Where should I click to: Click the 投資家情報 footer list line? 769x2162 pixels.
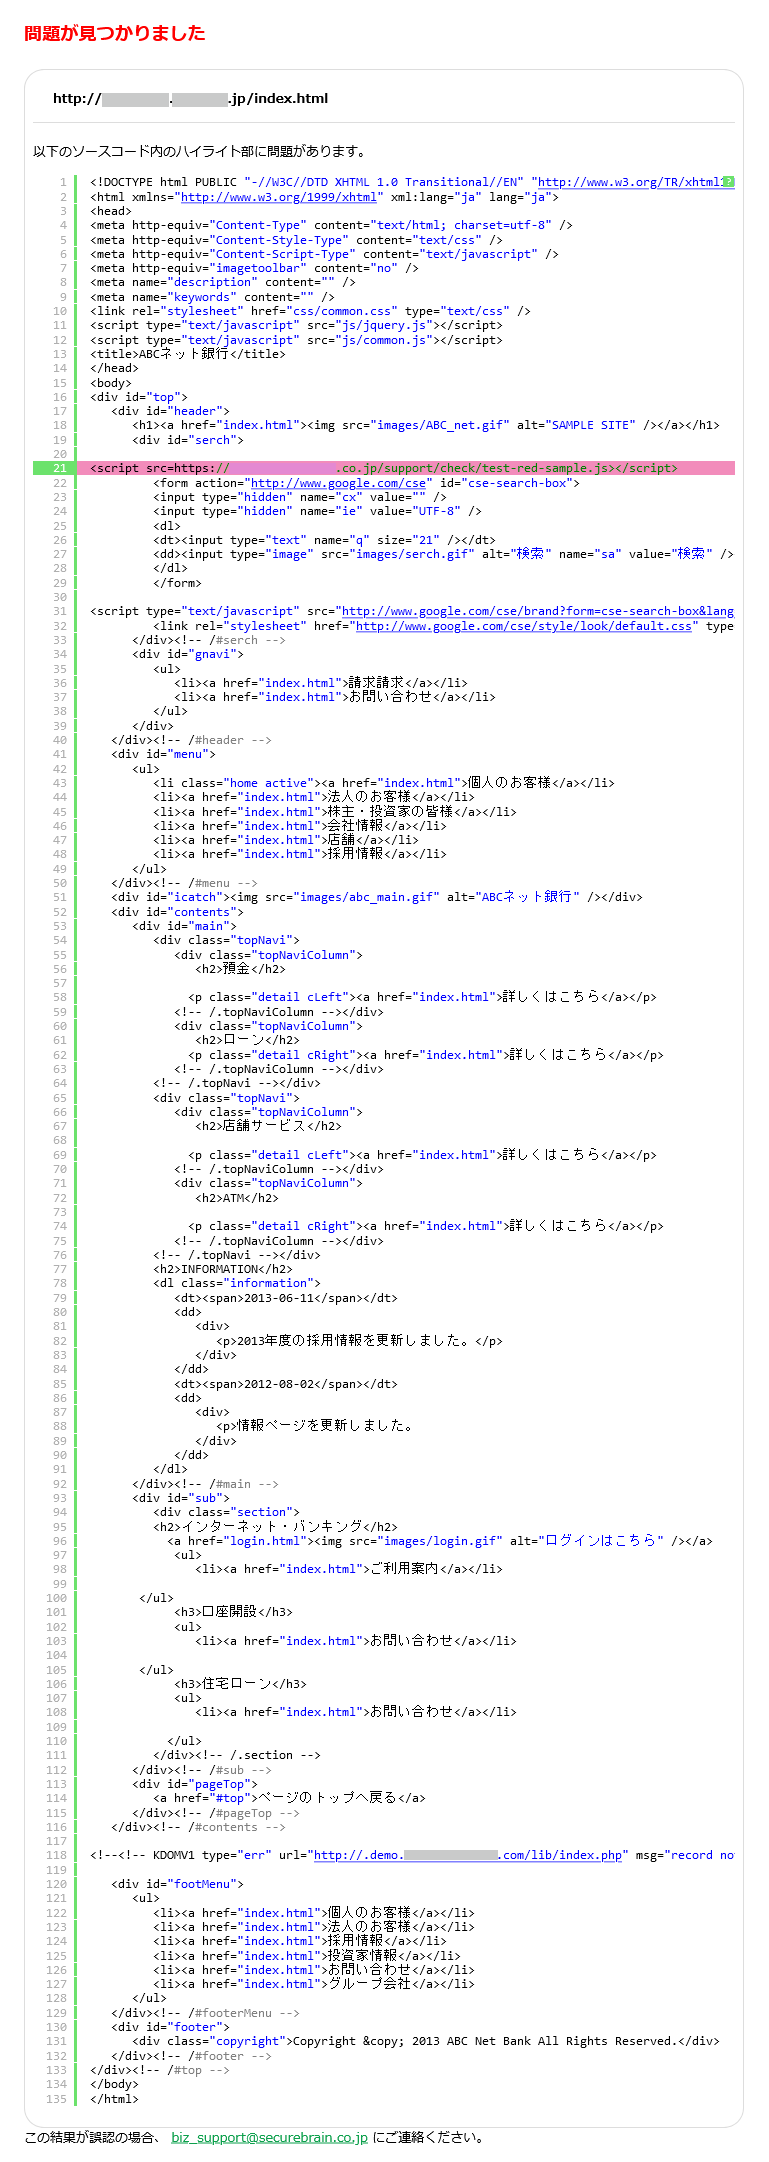tap(307, 1955)
